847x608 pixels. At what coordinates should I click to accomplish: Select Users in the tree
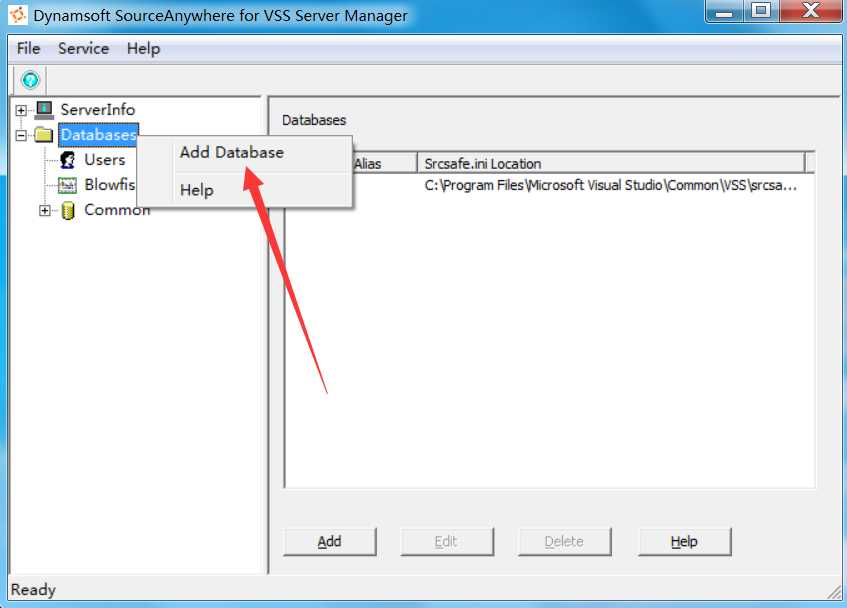[x=105, y=160]
